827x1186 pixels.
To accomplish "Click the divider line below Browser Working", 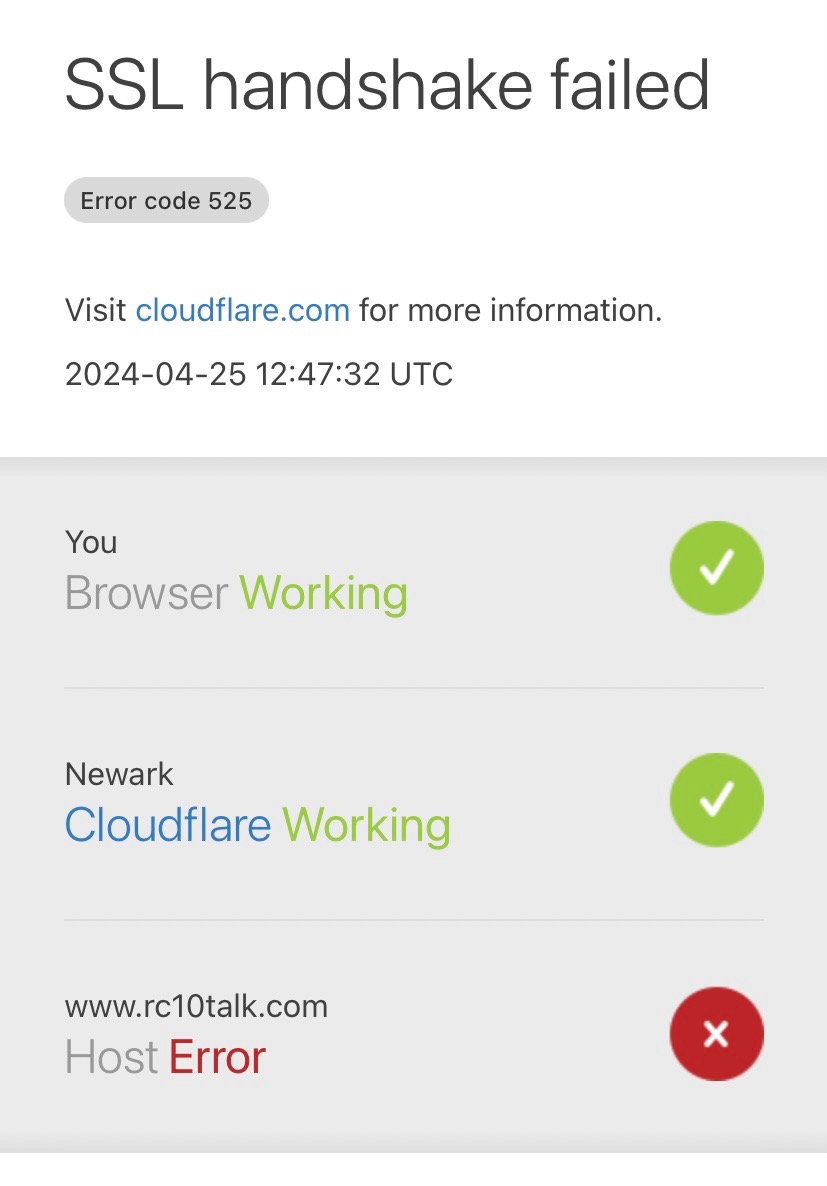I will tap(414, 688).
